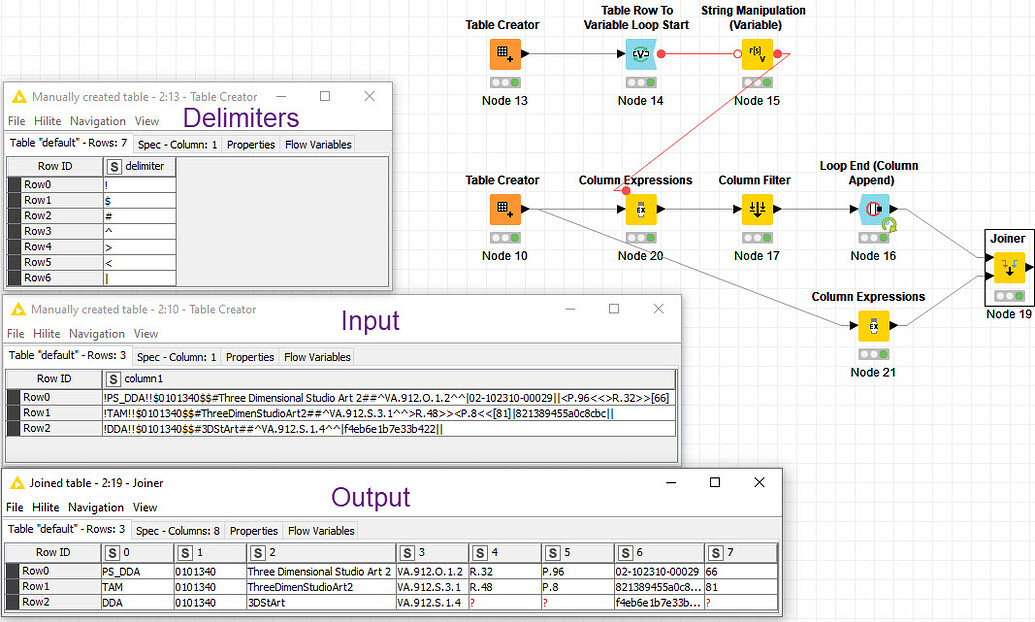
Task: Switch to Flow Variables tab in Joined table
Action: click(322, 530)
